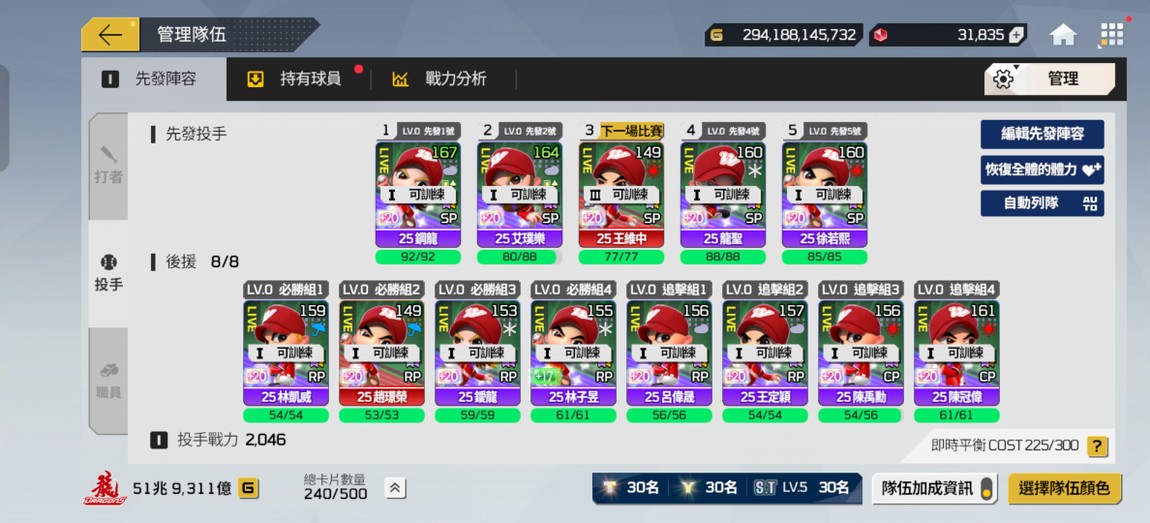The image size is (1150, 523).
Task: Switch to the 持有球員 tab
Action: point(295,79)
